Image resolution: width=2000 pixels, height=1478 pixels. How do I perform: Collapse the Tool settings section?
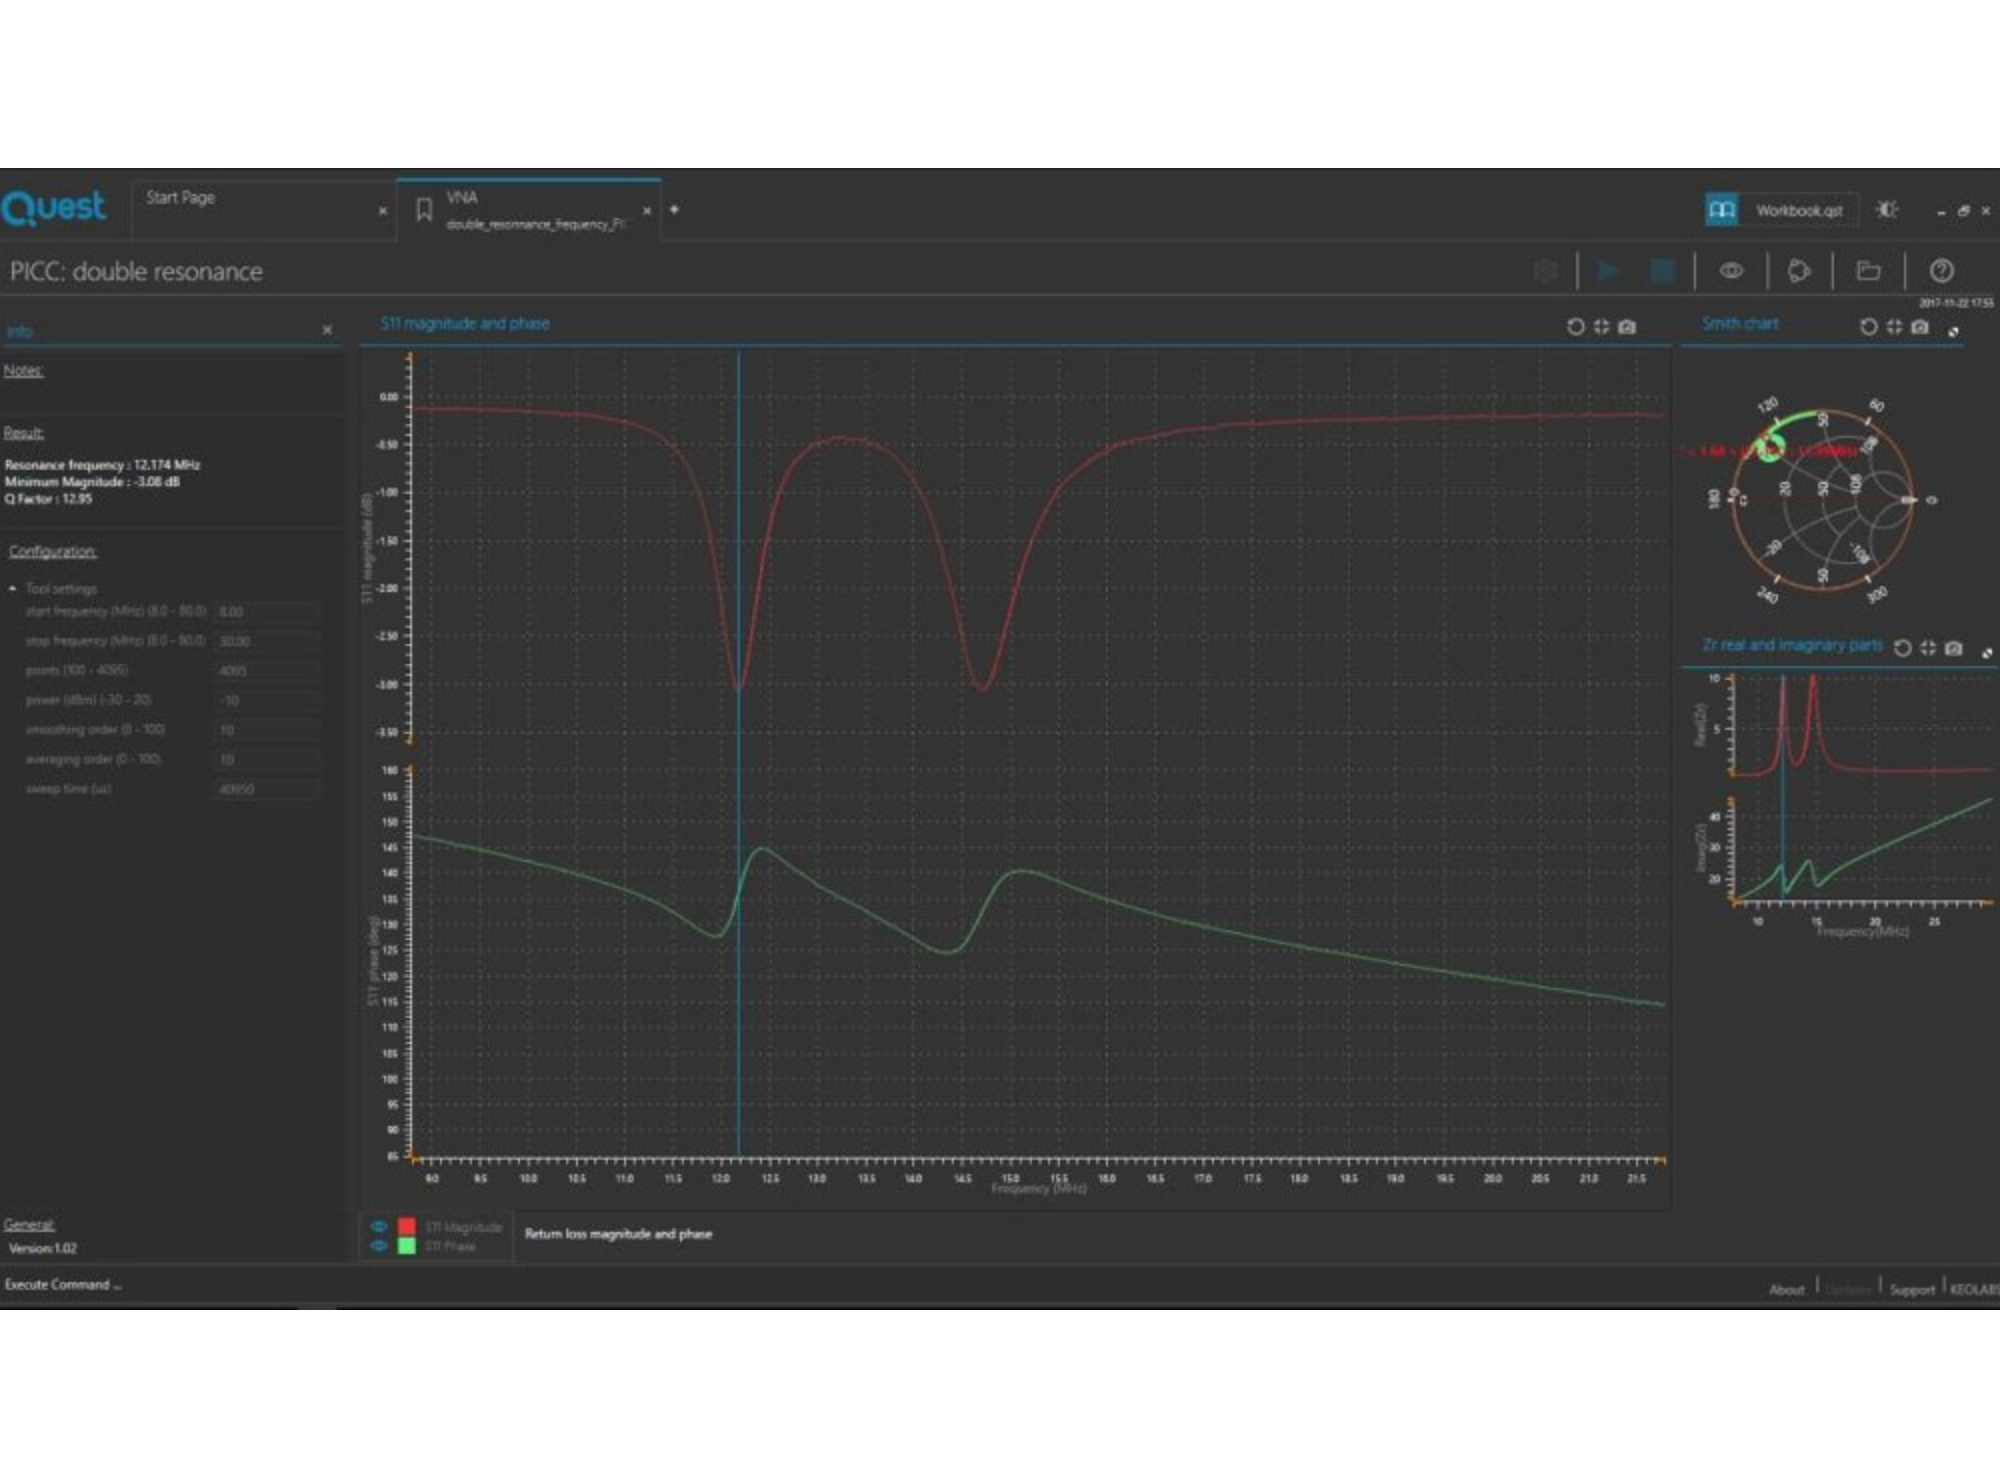[x=13, y=589]
